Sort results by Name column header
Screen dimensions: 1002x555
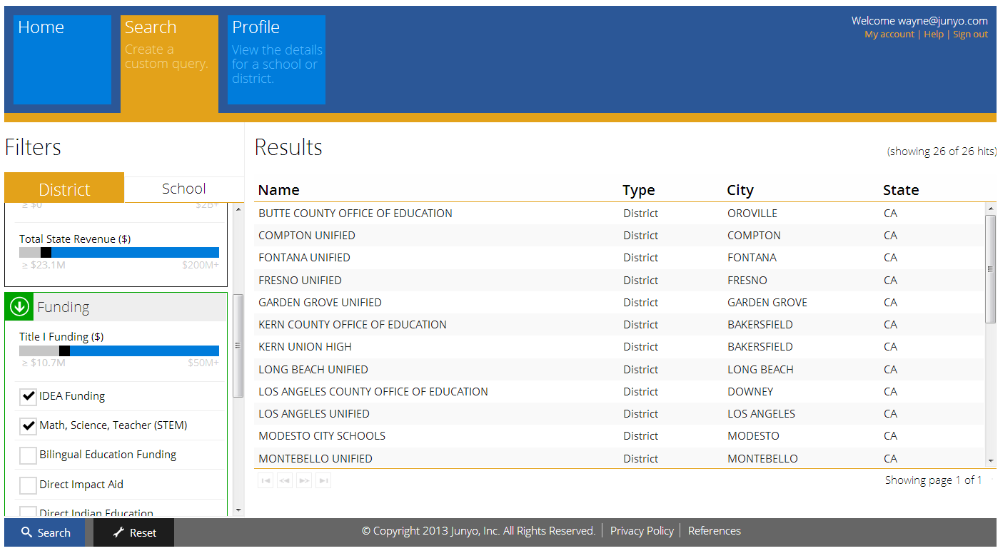click(x=279, y=190)
